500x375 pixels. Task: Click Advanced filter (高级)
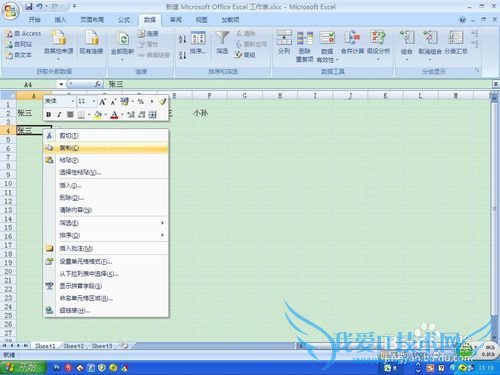245,55
